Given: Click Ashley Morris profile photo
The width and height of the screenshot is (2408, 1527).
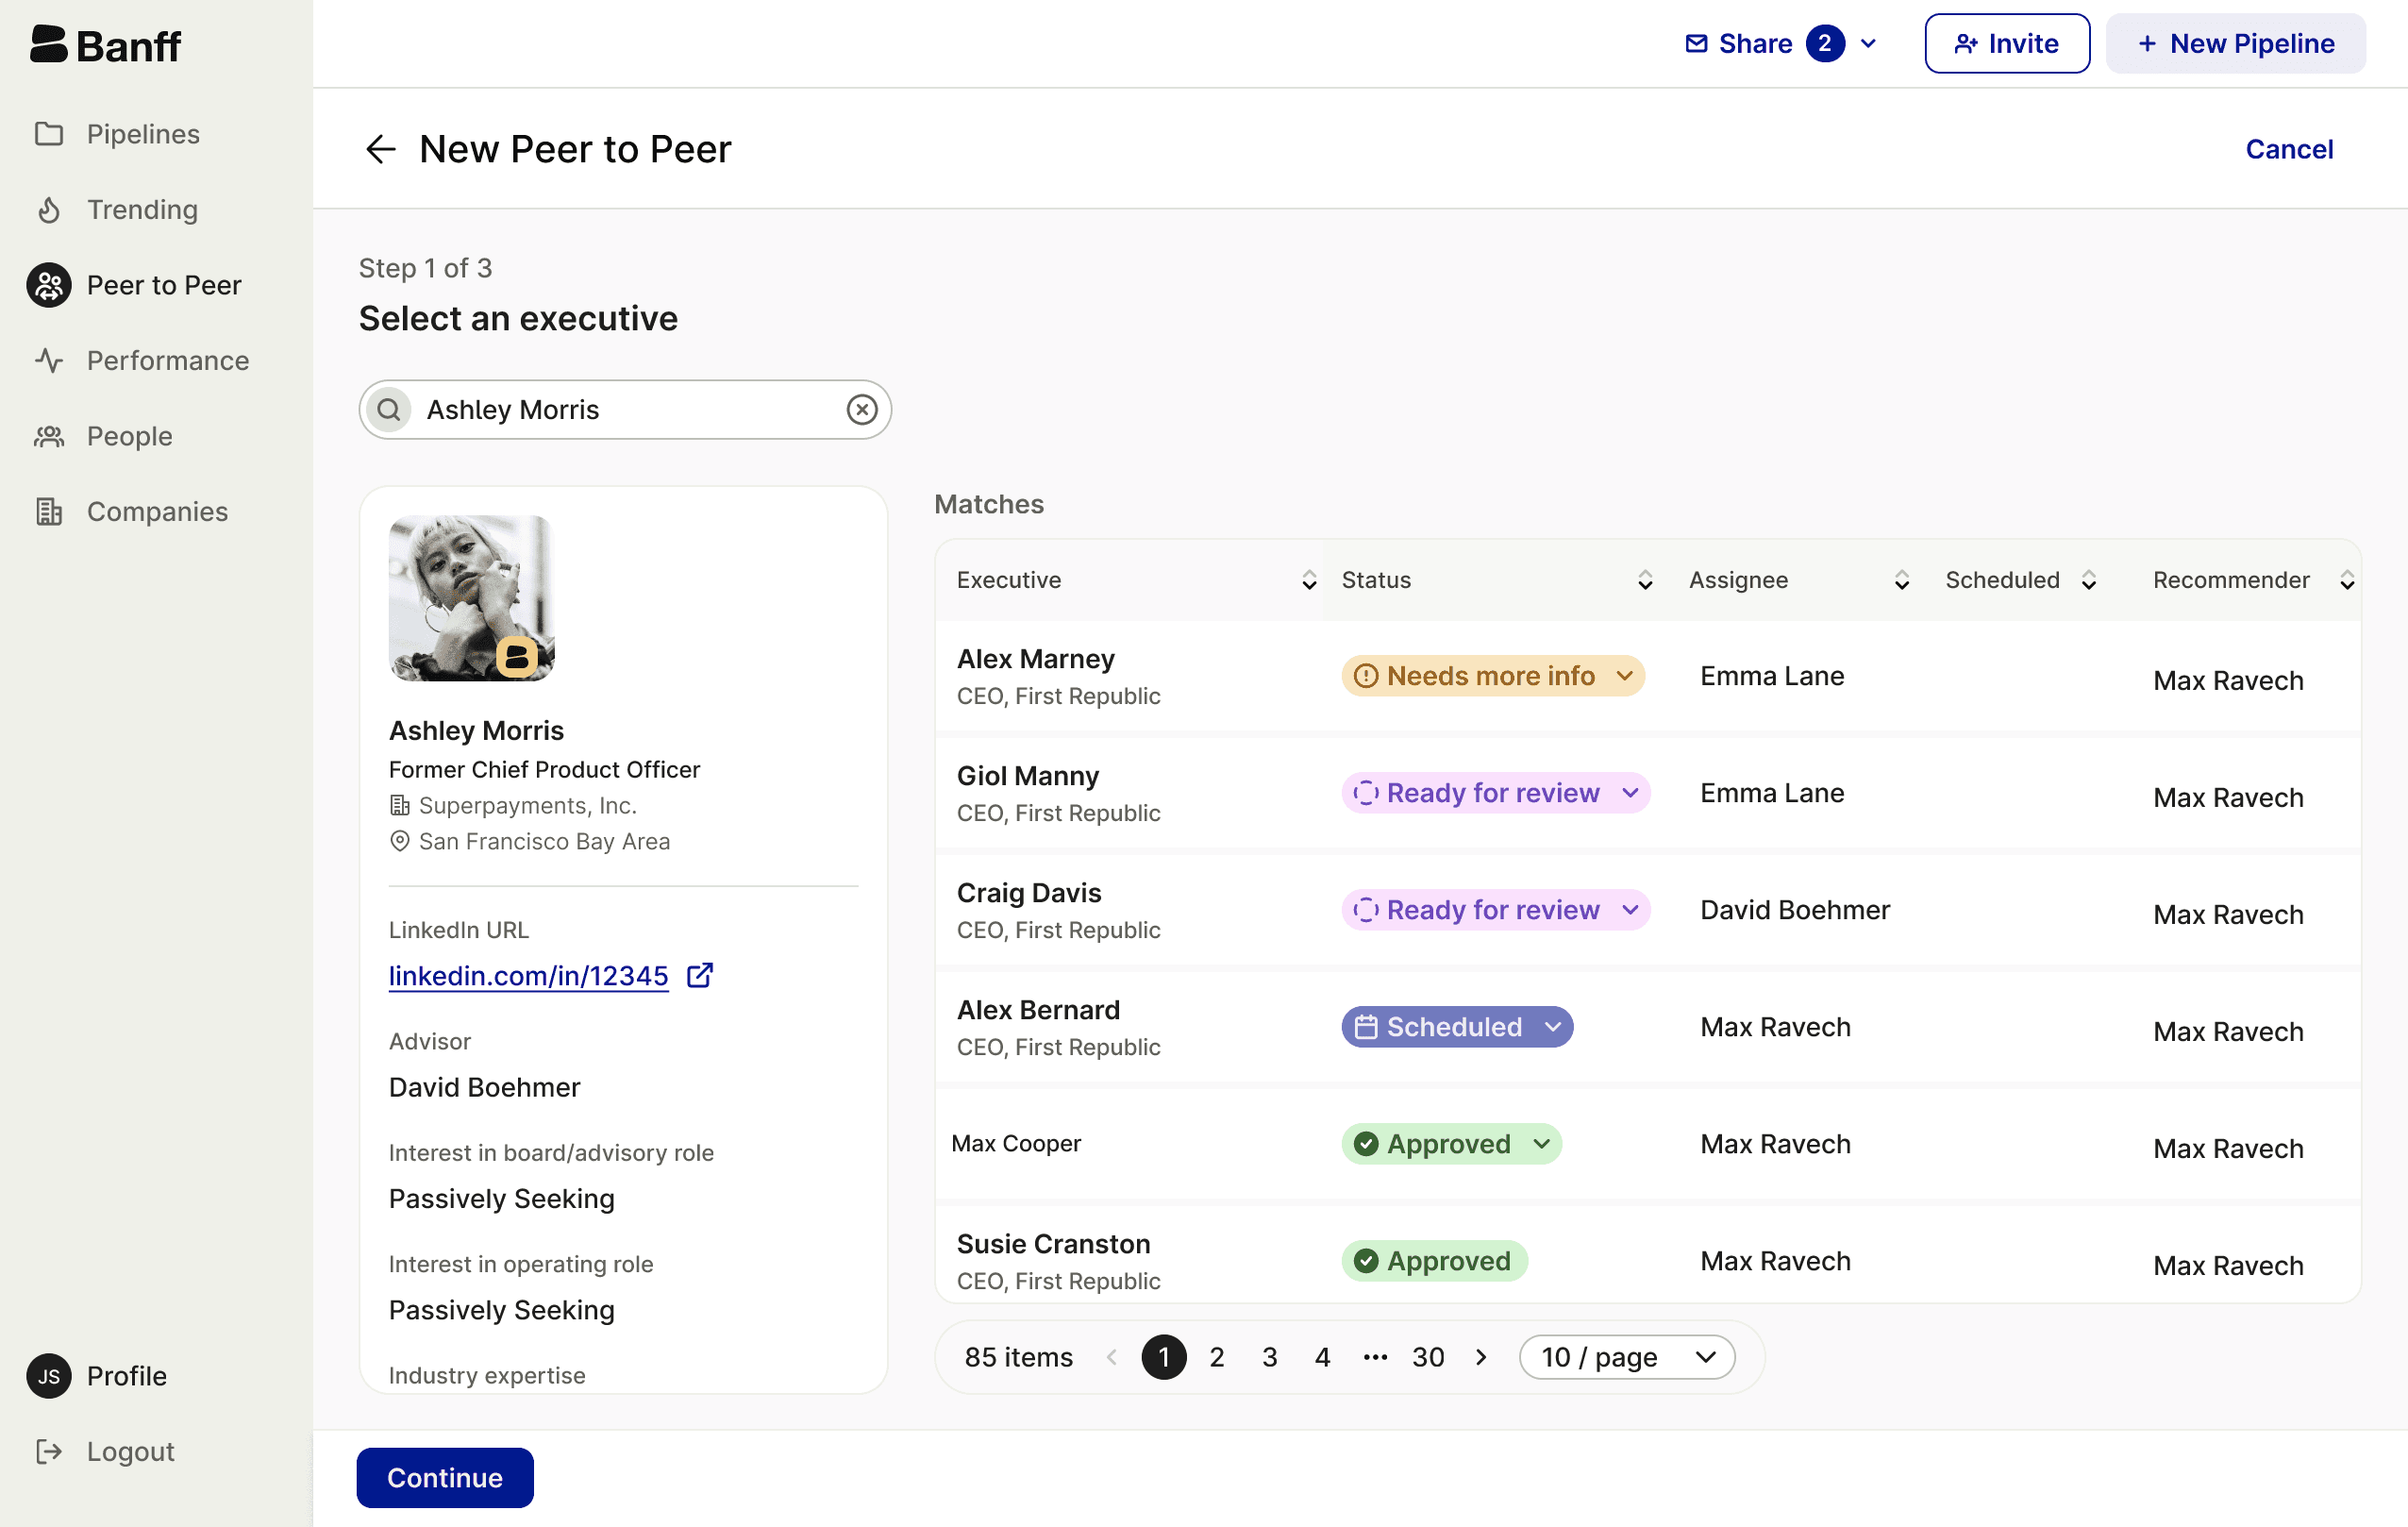Looking at the screenshot, I should coord(471,598).
